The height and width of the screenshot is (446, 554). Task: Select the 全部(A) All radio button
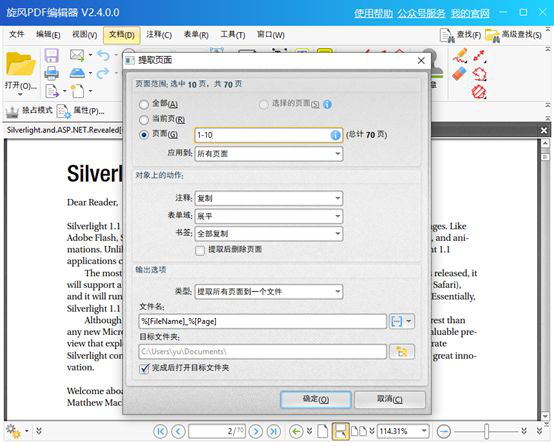pyautogui.click(x=144, y=104)
